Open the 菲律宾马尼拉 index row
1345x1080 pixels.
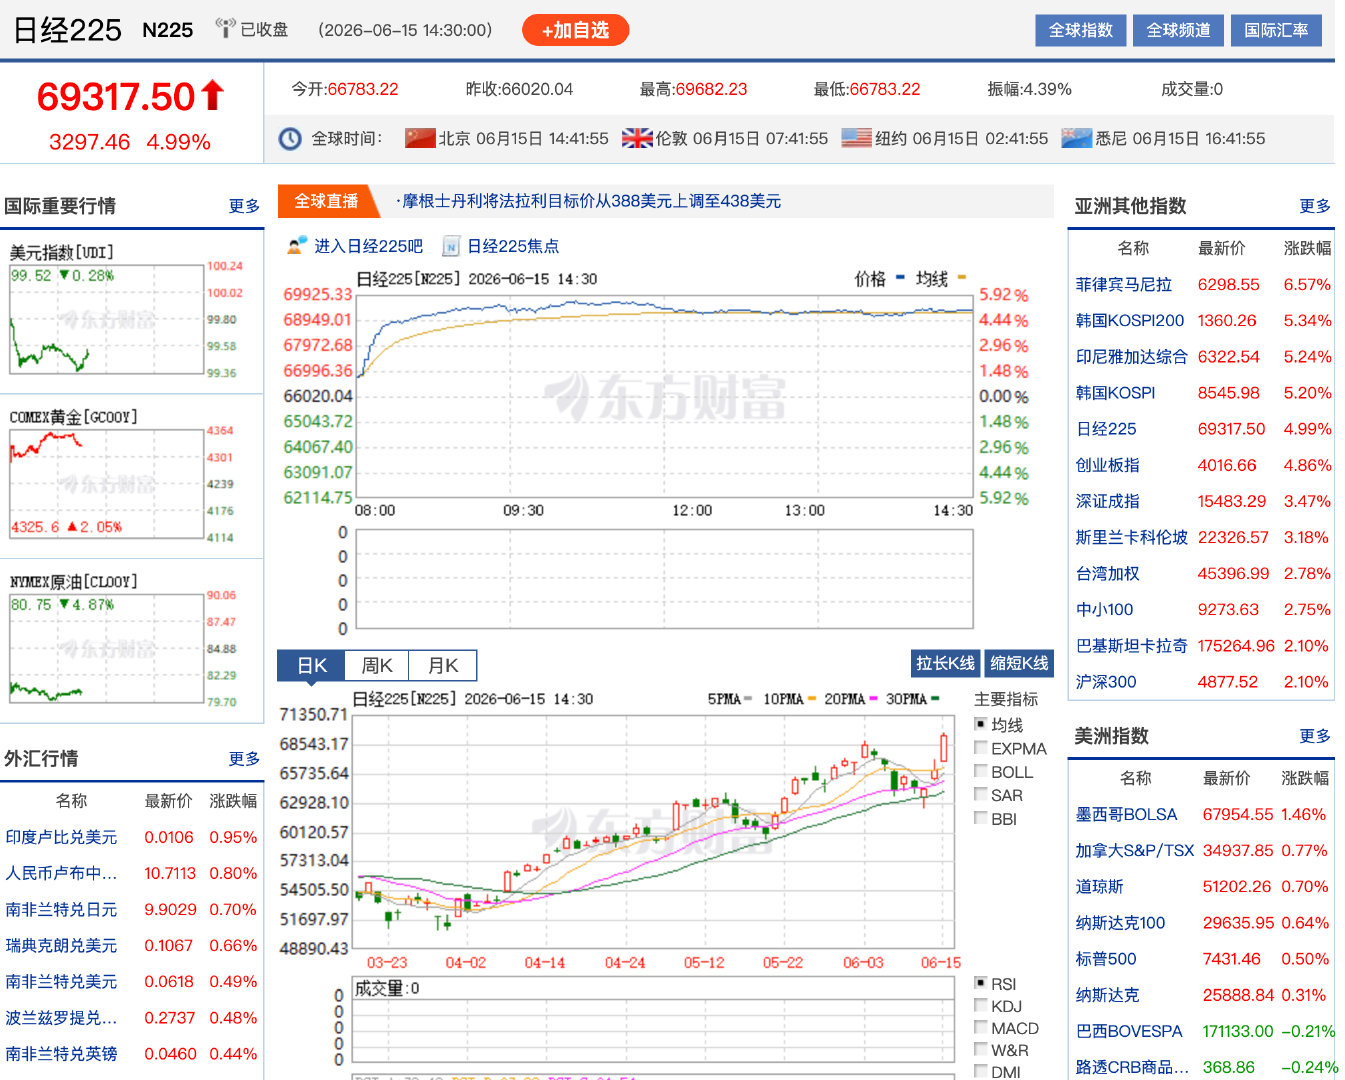click(x=1202, y=285)
